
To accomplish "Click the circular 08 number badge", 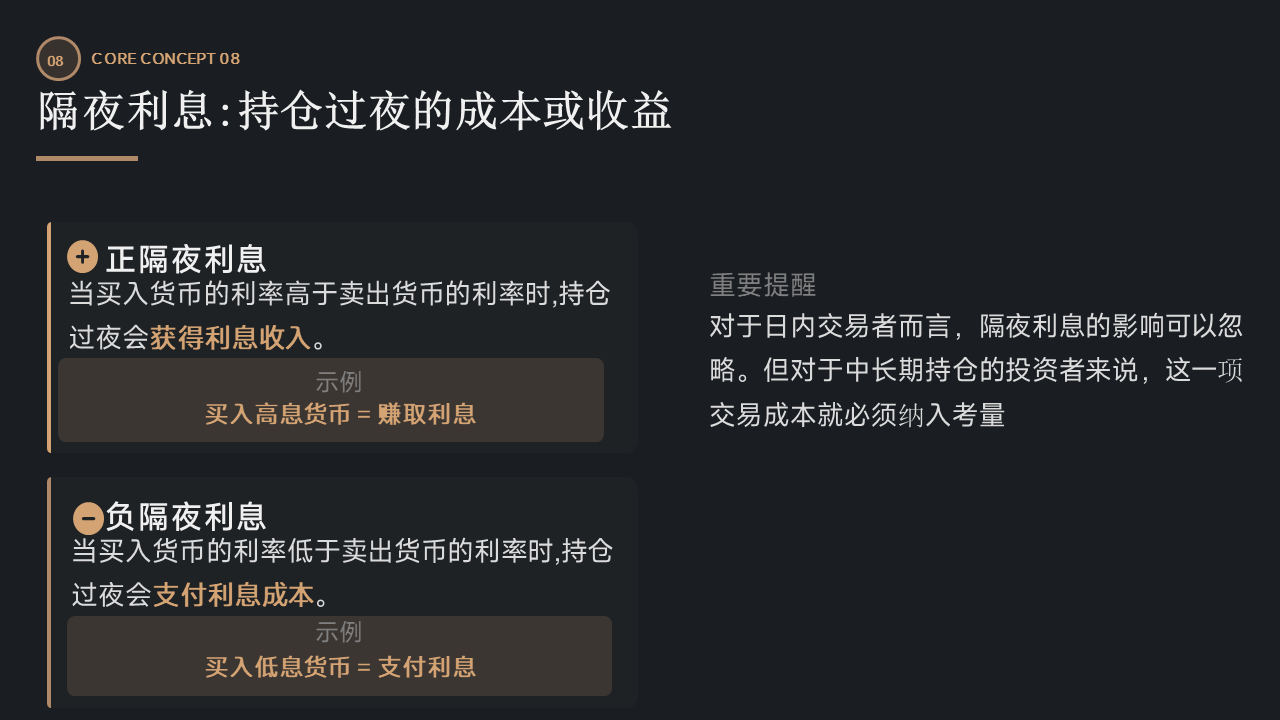I will tap(58, 59).
